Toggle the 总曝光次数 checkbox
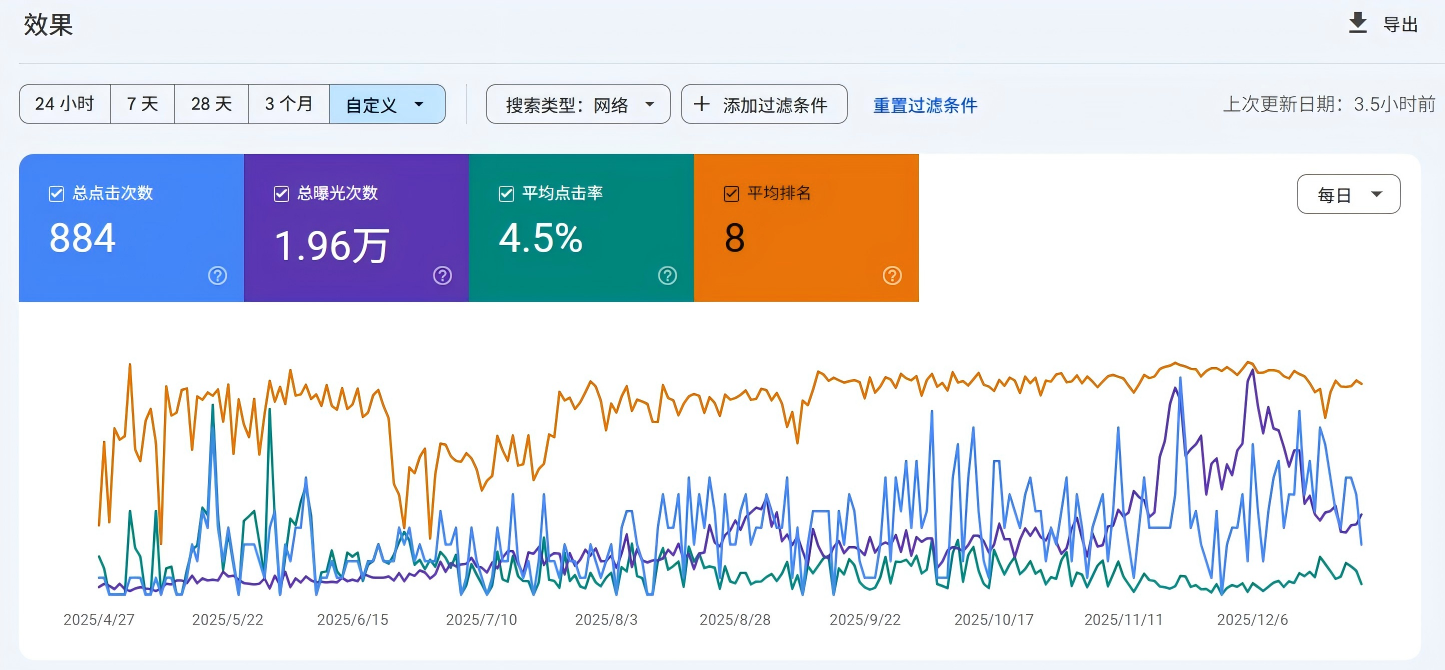This screenshot has height=670, width=1445. (282, 194)
